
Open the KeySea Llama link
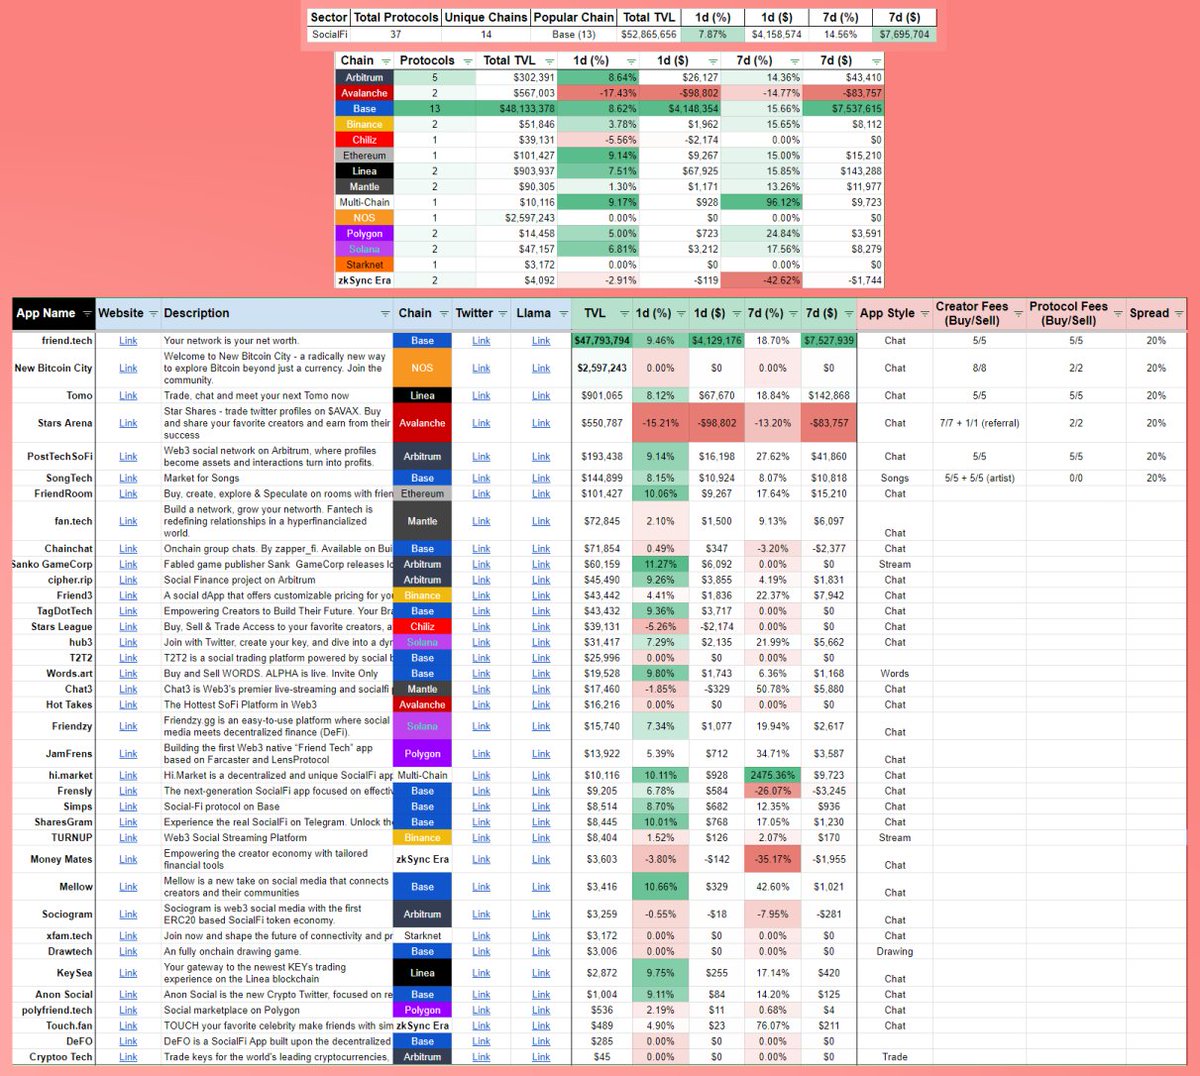tap(541, 973)
